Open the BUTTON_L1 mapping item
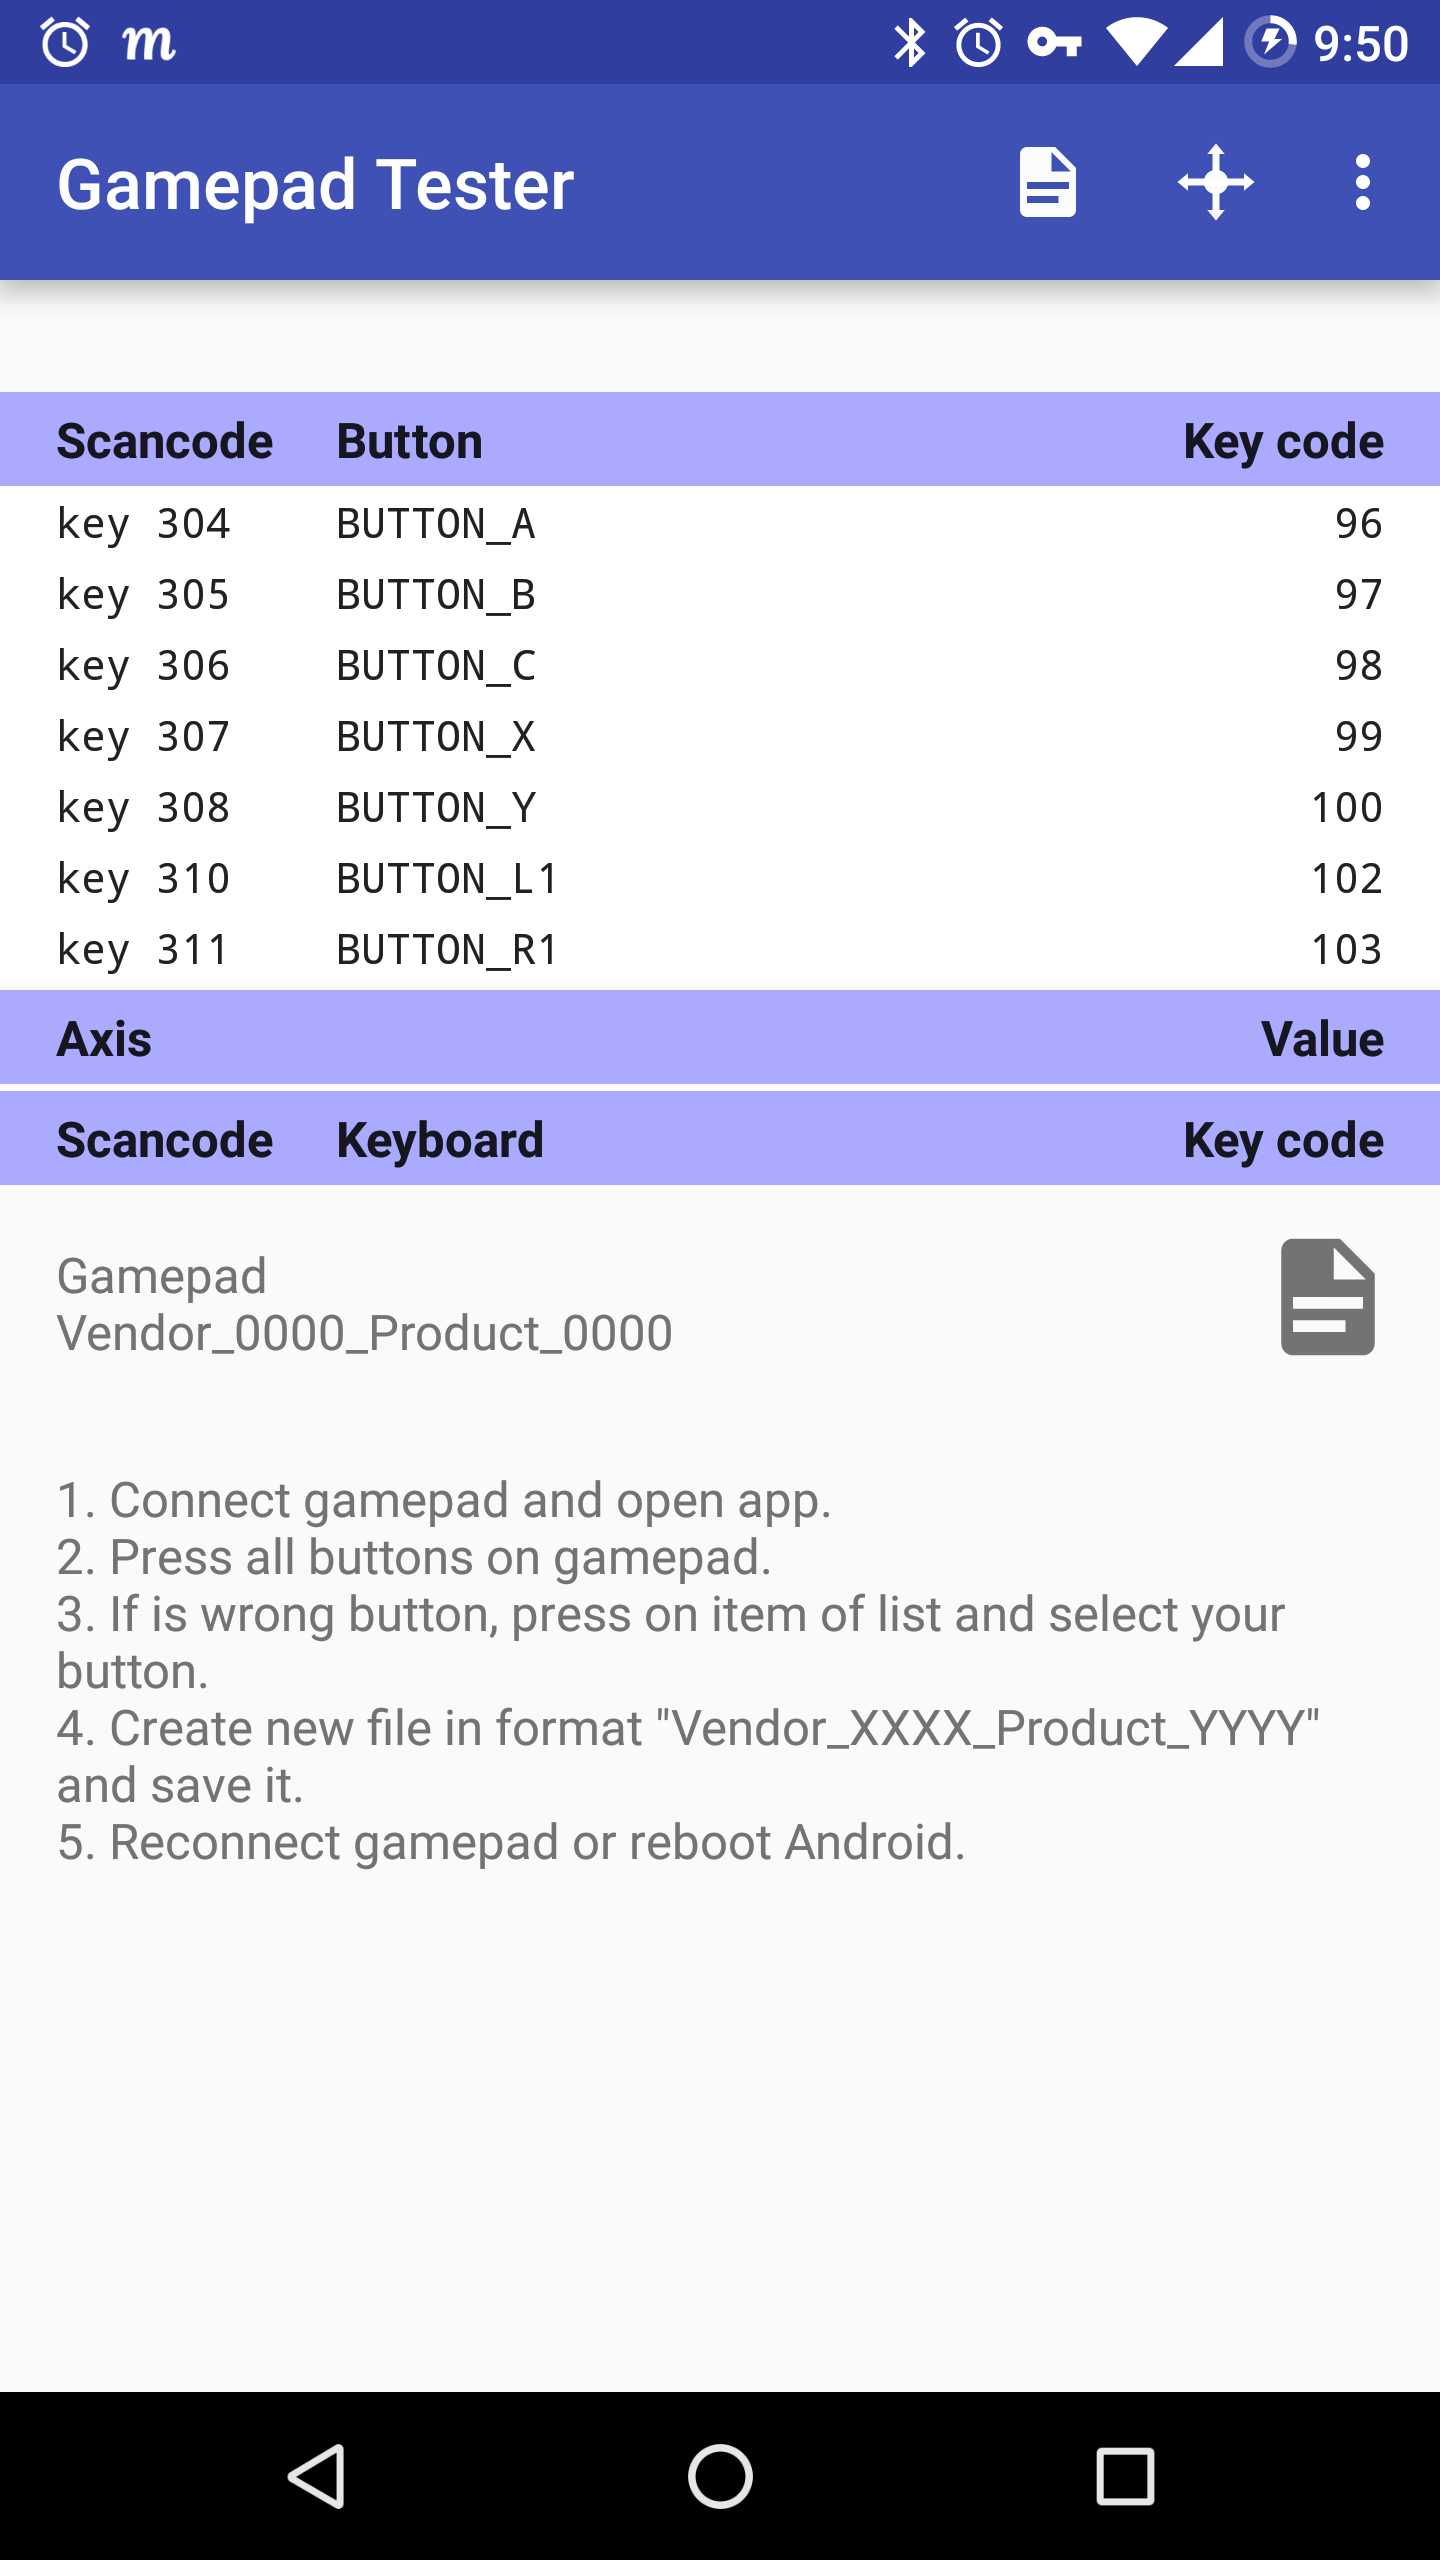The image size is (1440, 2560). tap(720, 878)
